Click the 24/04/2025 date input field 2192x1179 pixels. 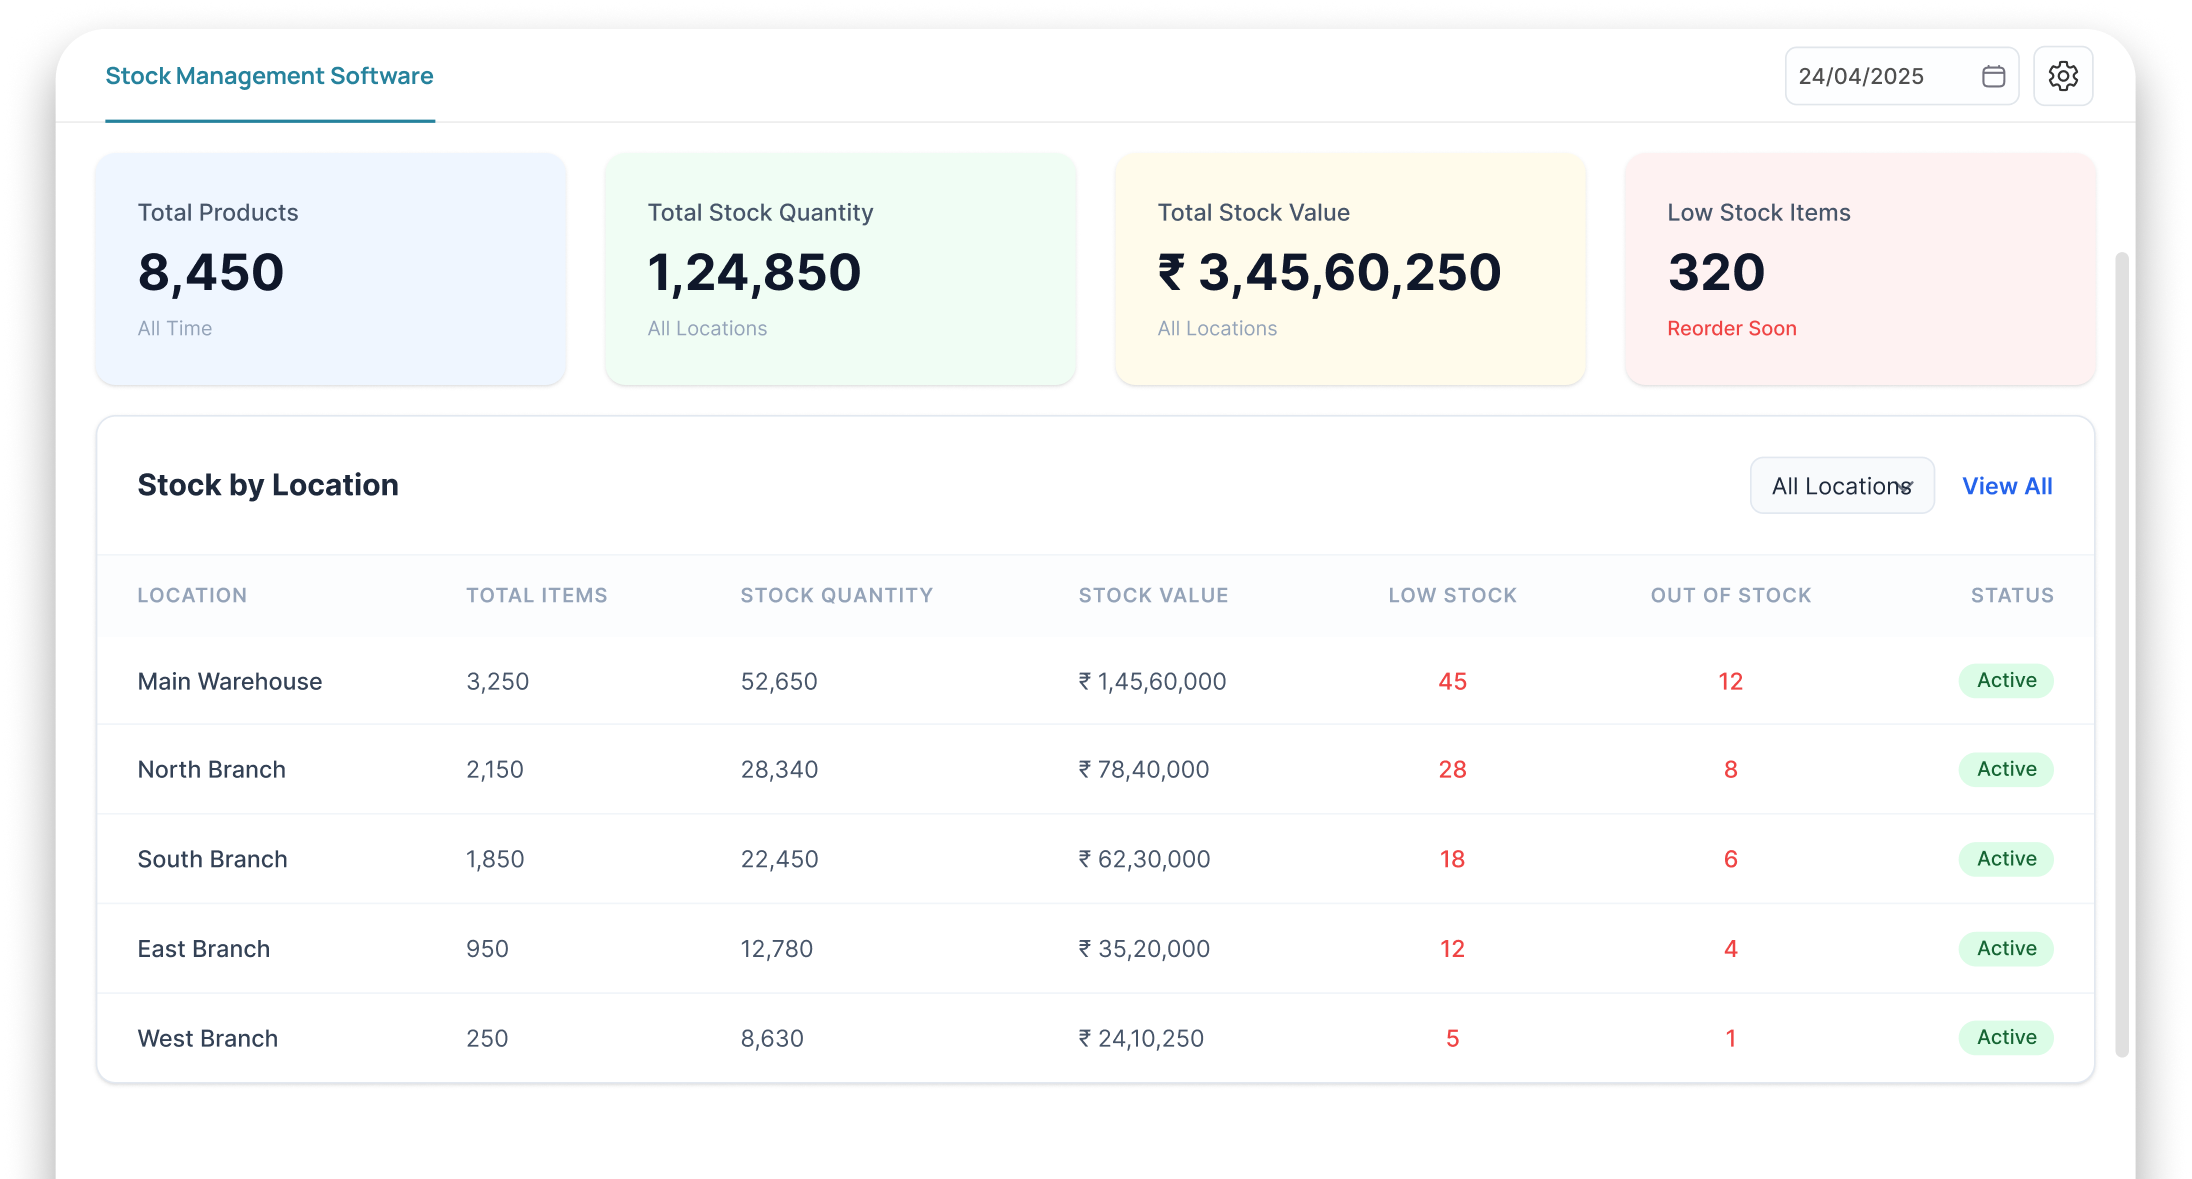1901,76
